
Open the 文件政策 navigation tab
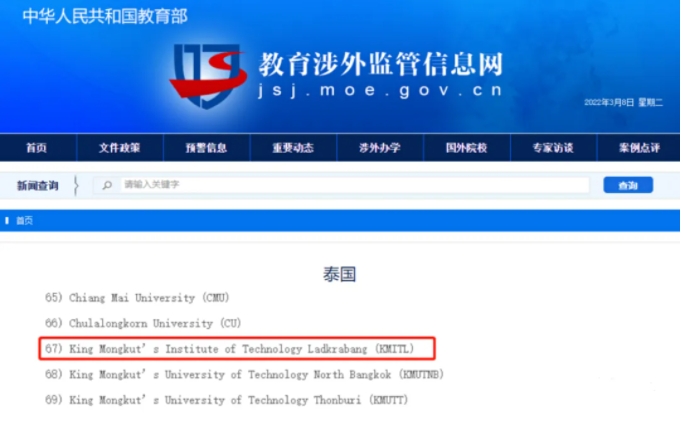(119, 148)
